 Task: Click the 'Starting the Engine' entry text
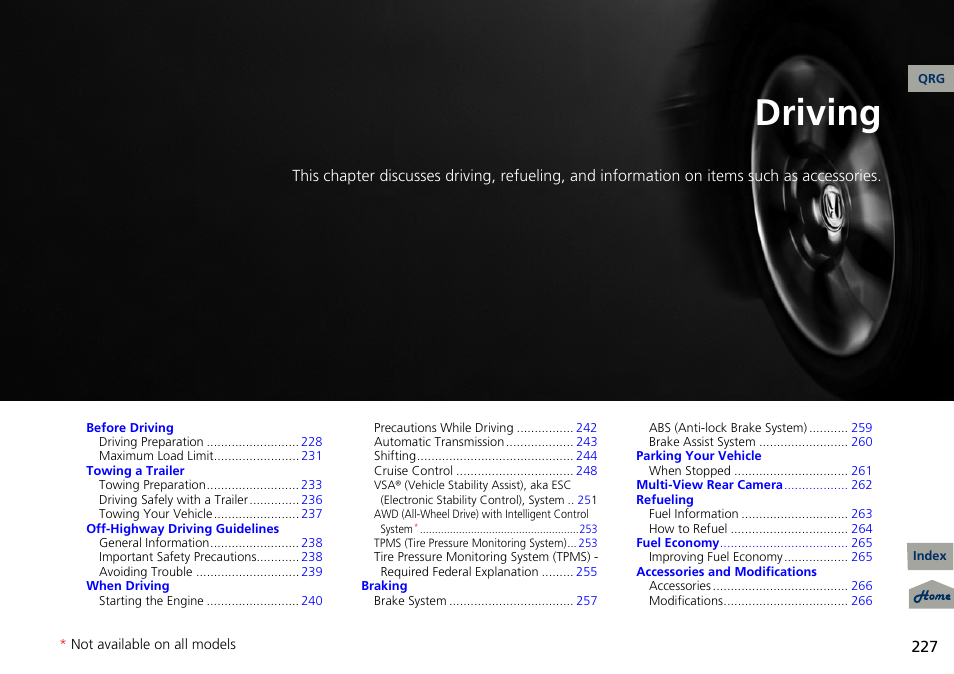151,600
